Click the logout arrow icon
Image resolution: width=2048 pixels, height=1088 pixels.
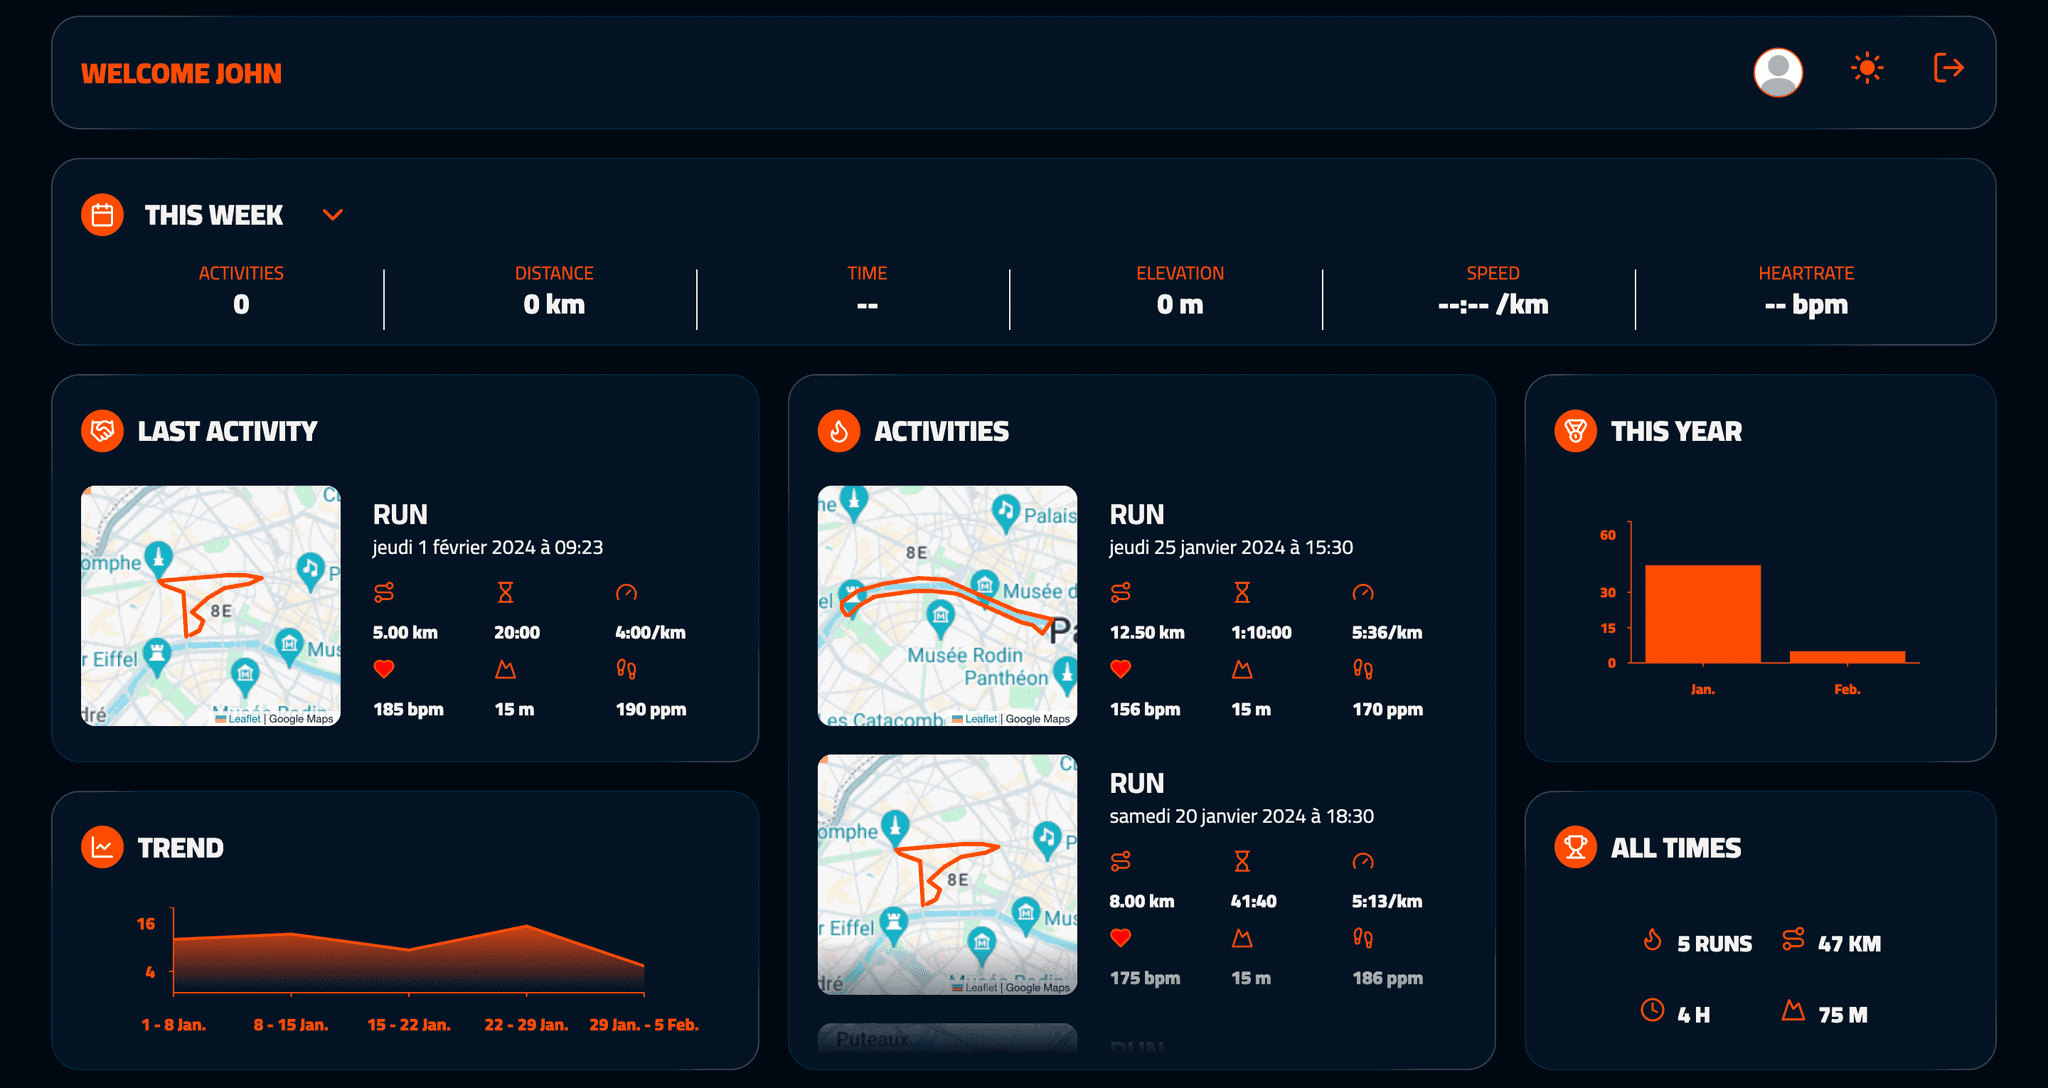(x=1948, y=68)
